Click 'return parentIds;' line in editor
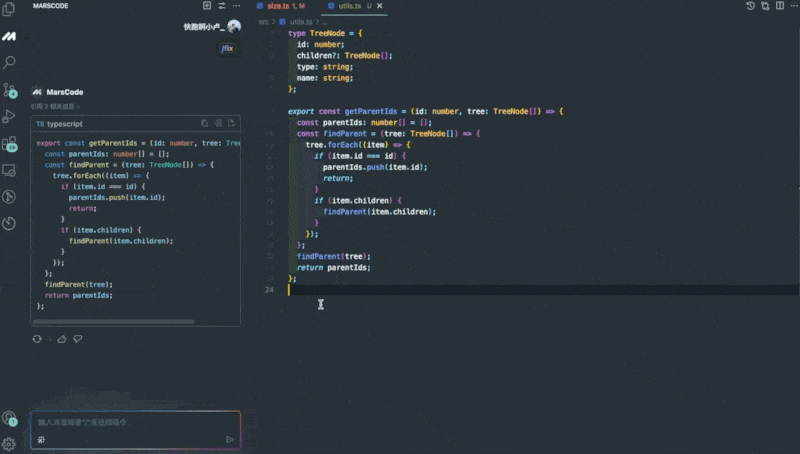 pos(334,267)
